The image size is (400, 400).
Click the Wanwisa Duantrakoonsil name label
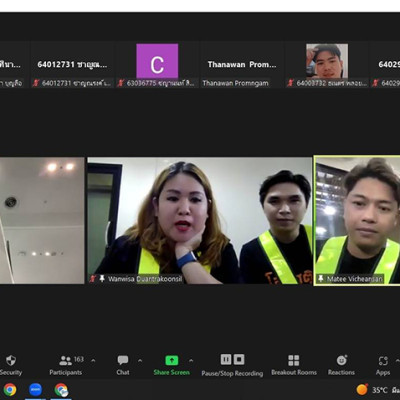[x=145, y=279]
